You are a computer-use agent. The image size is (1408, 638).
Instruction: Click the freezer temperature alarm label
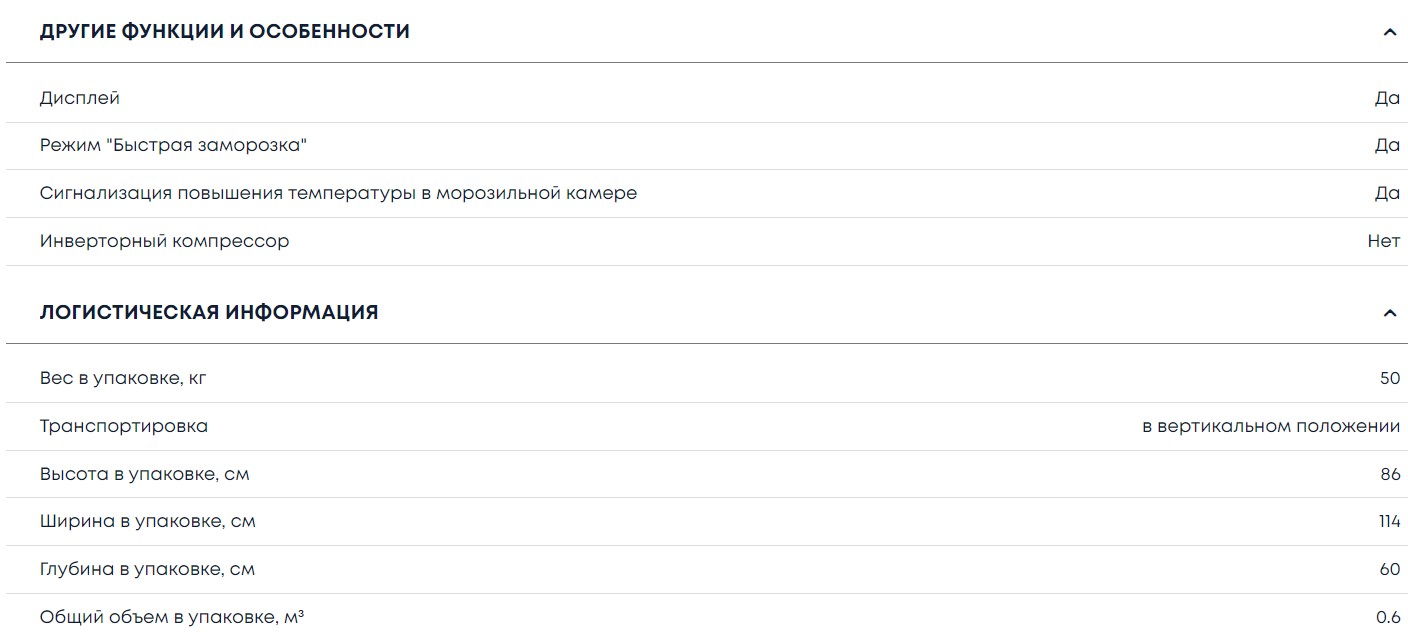click(338, 193)
